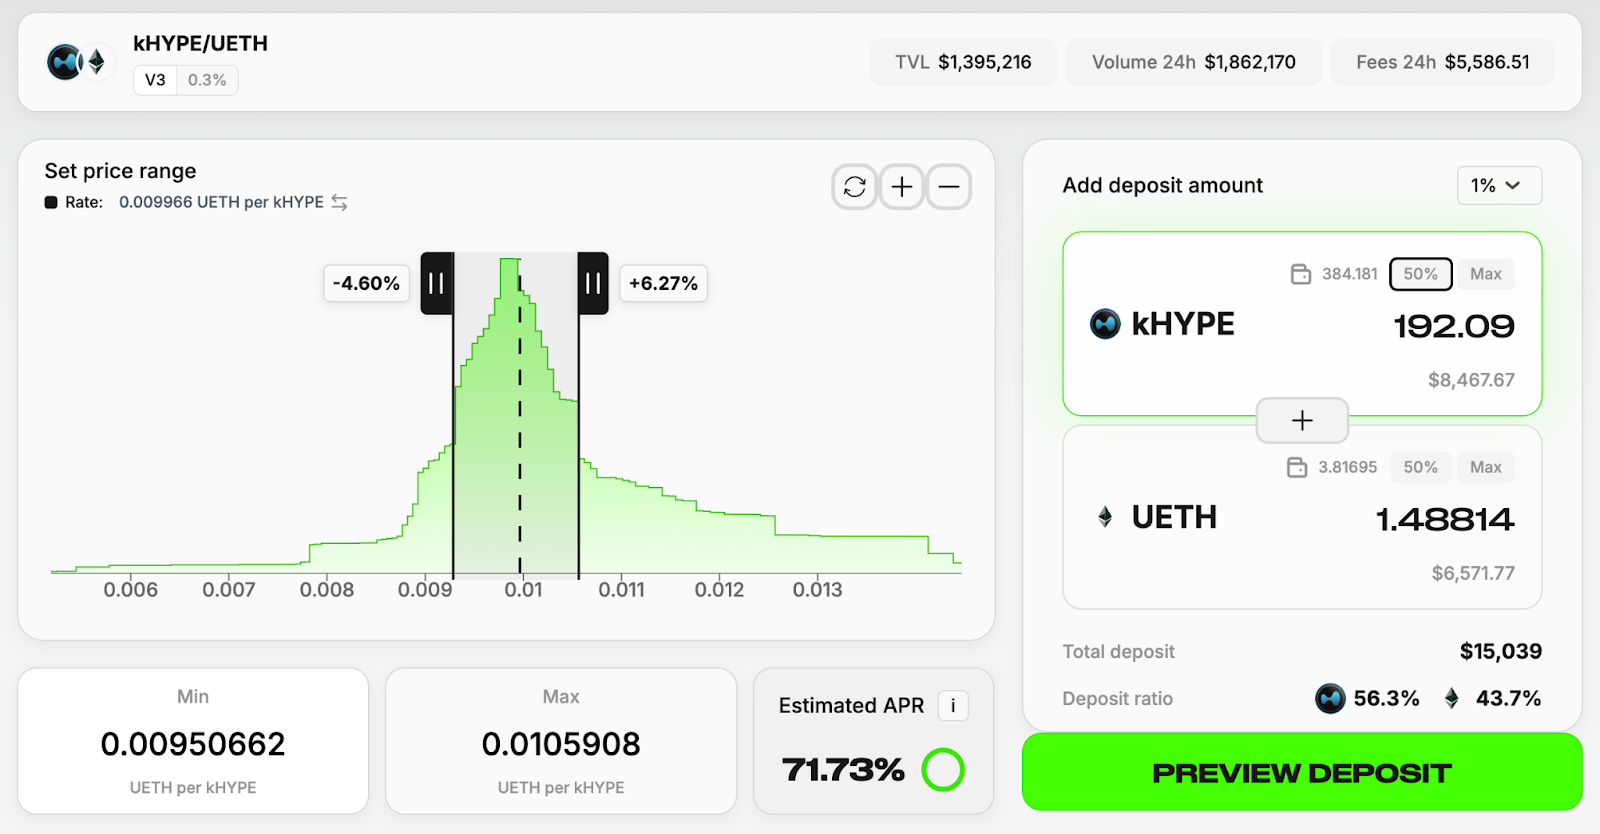Select Max kHYPE balance
This screenshot has width=1600, height=834.
1485,274
